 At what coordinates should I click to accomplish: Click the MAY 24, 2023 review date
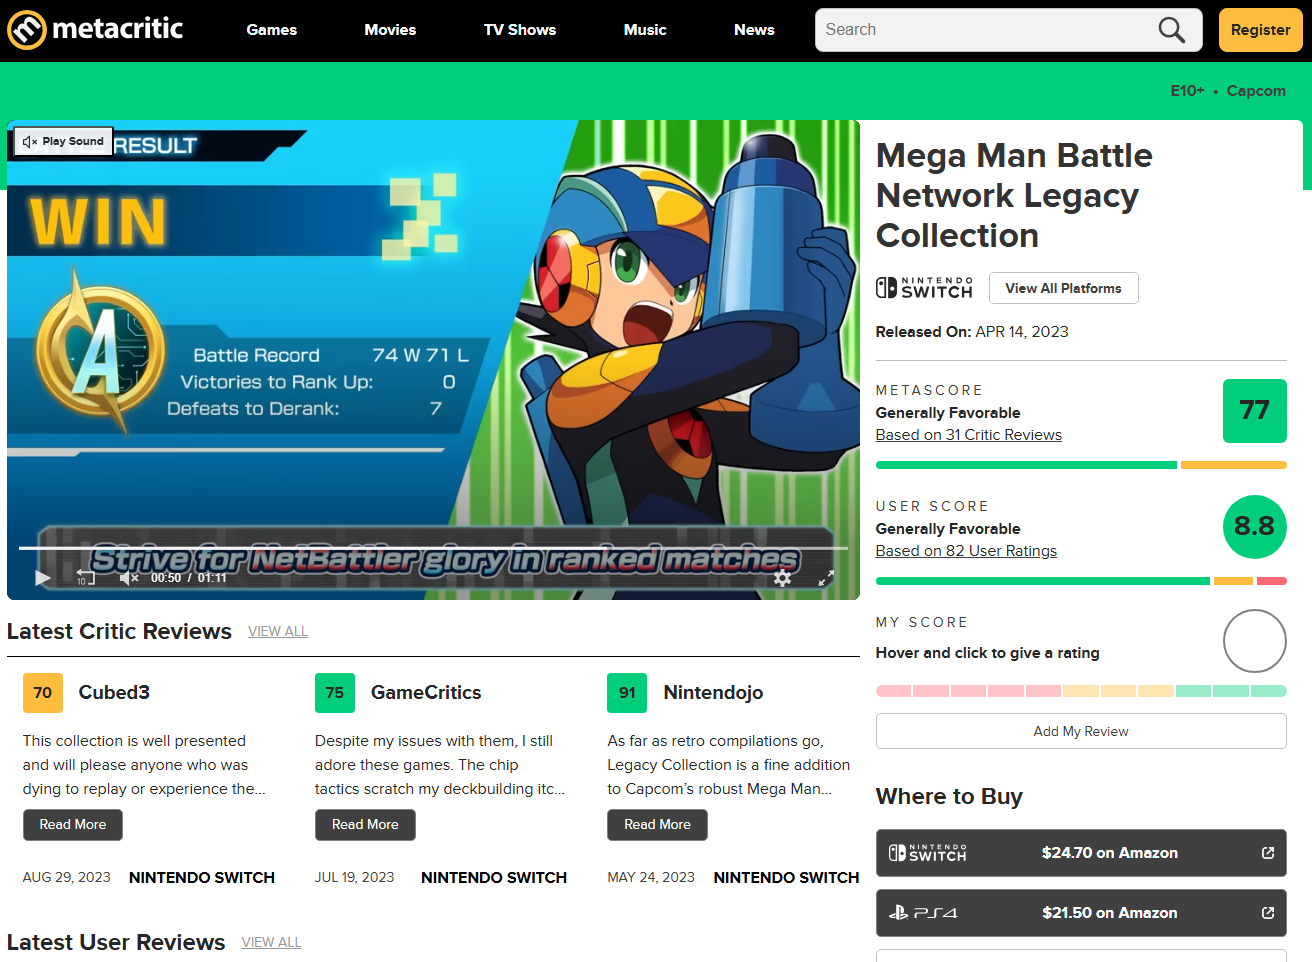[x=651, y=878]
